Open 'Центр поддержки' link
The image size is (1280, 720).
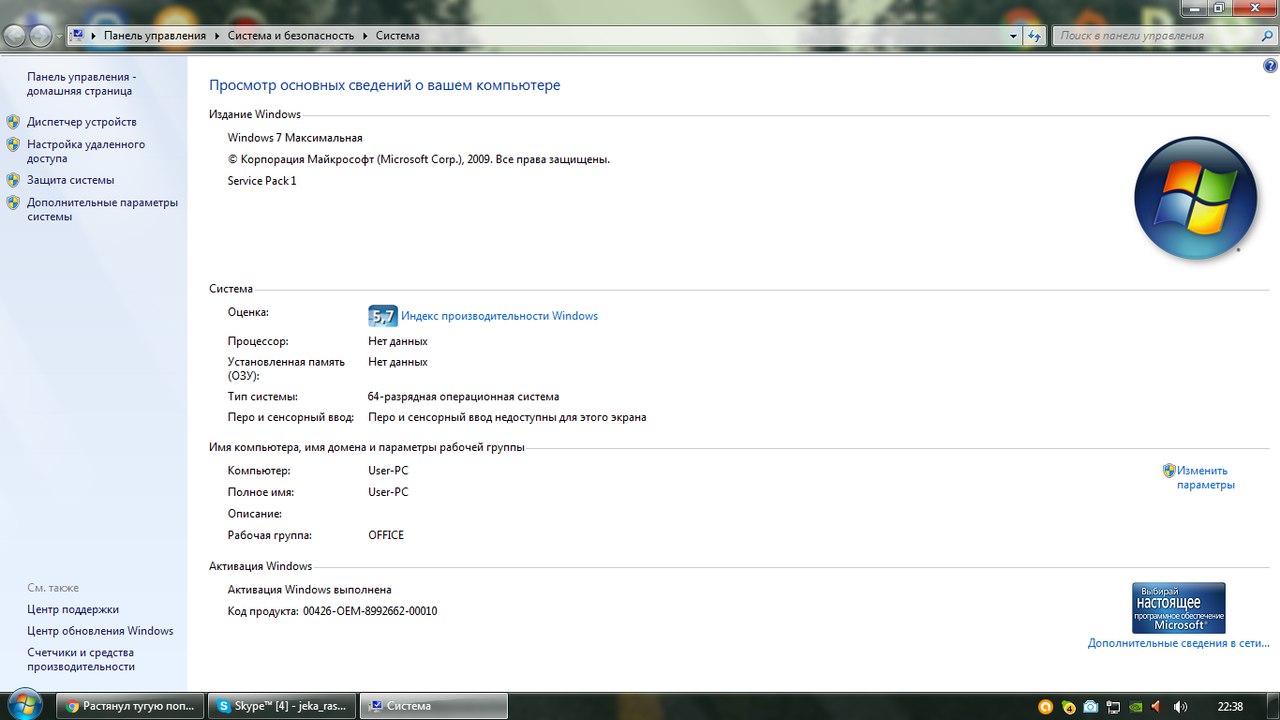pos(73,610)
